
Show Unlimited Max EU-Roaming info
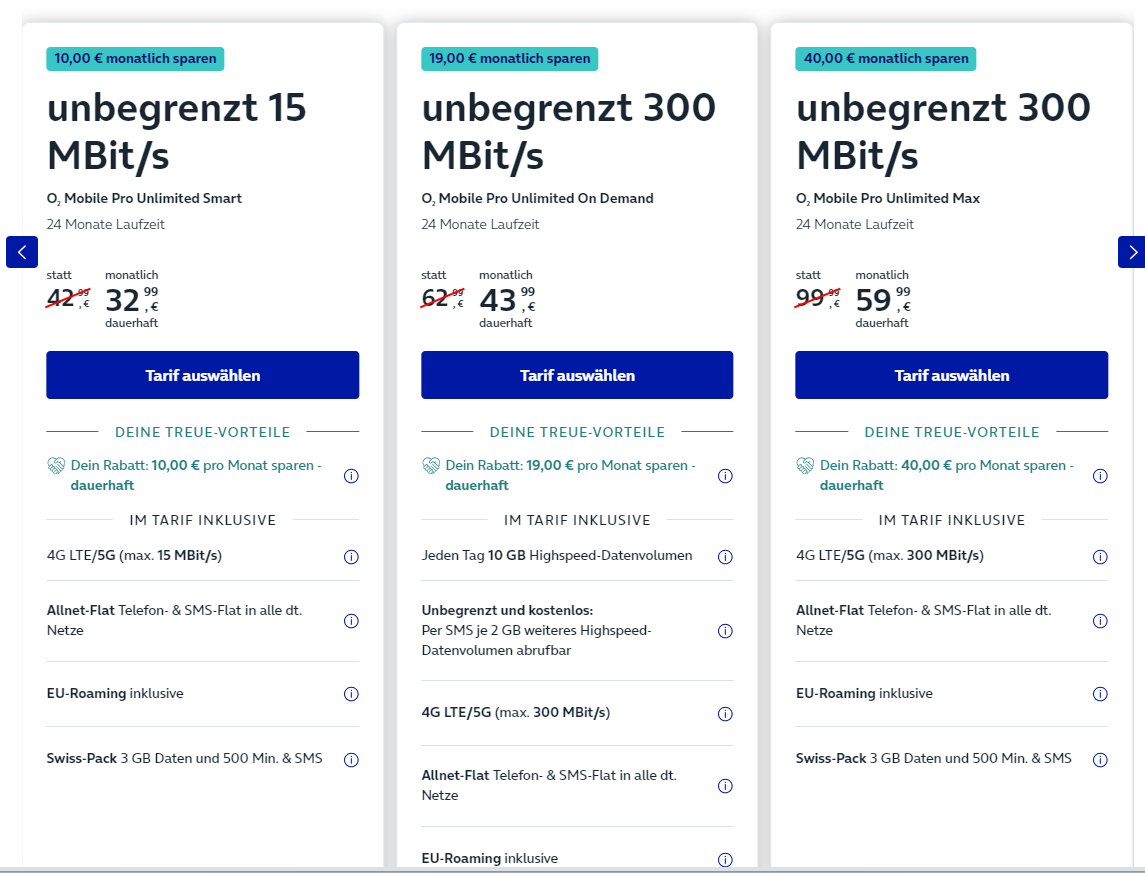[x=1100, y=694]
